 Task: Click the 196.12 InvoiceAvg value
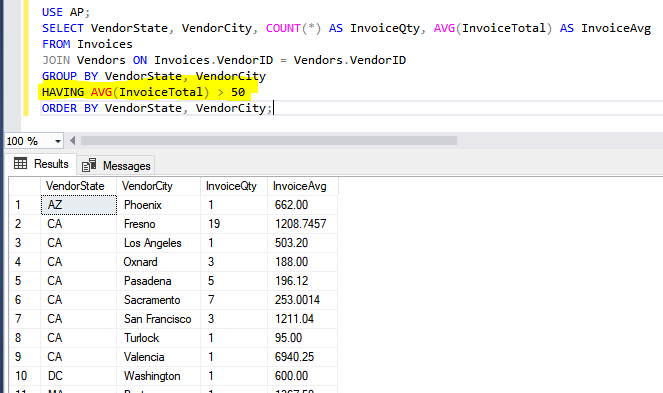pos(291,281)
